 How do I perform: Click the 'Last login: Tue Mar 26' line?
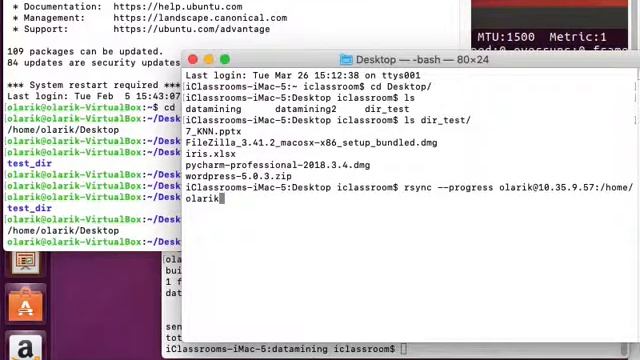(302, 76)
